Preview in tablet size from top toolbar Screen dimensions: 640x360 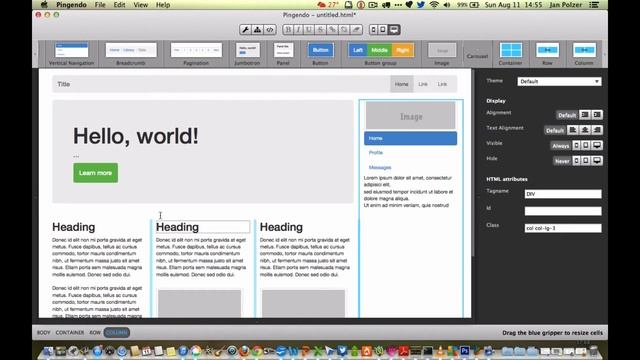[x=383, y=29]
